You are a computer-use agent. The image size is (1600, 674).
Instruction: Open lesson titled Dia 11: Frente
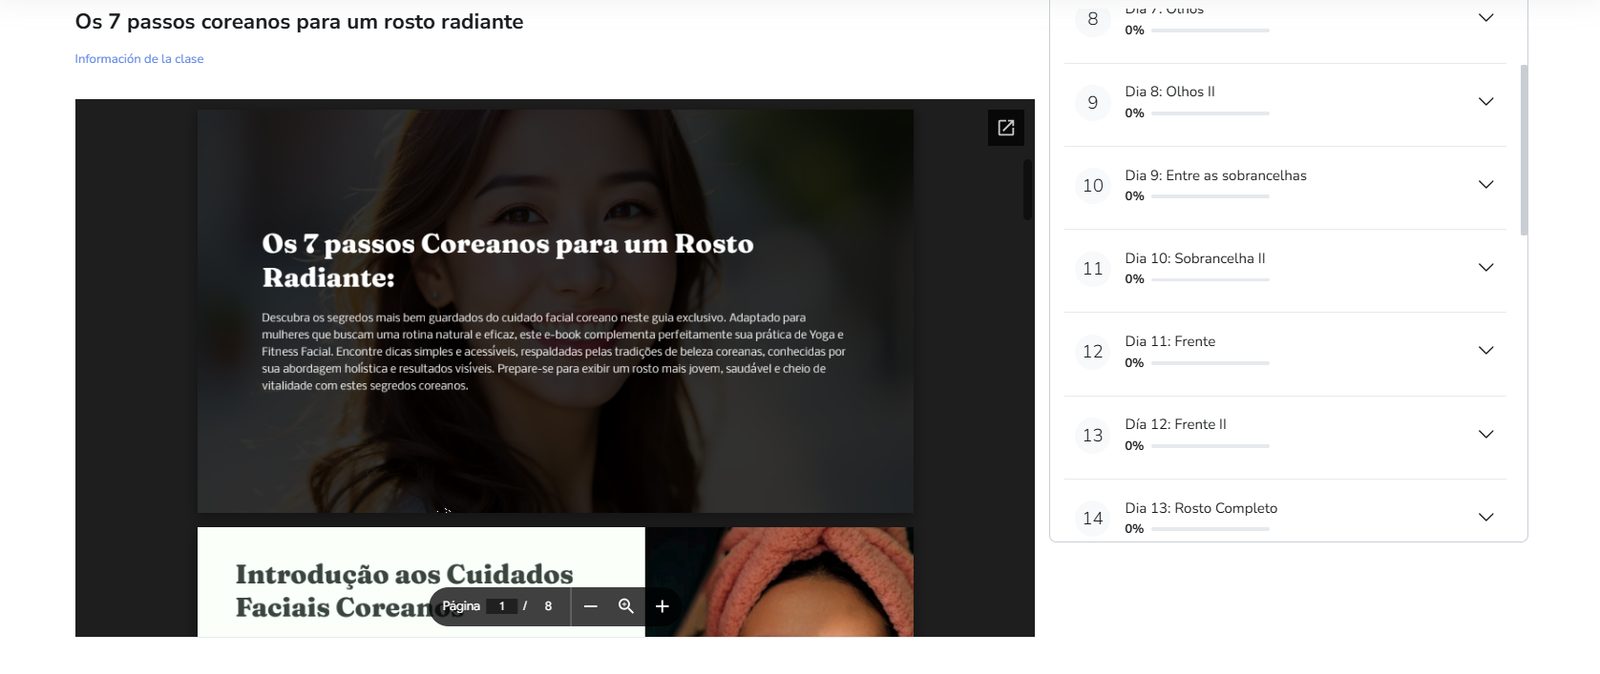(x=1170, y=341)
